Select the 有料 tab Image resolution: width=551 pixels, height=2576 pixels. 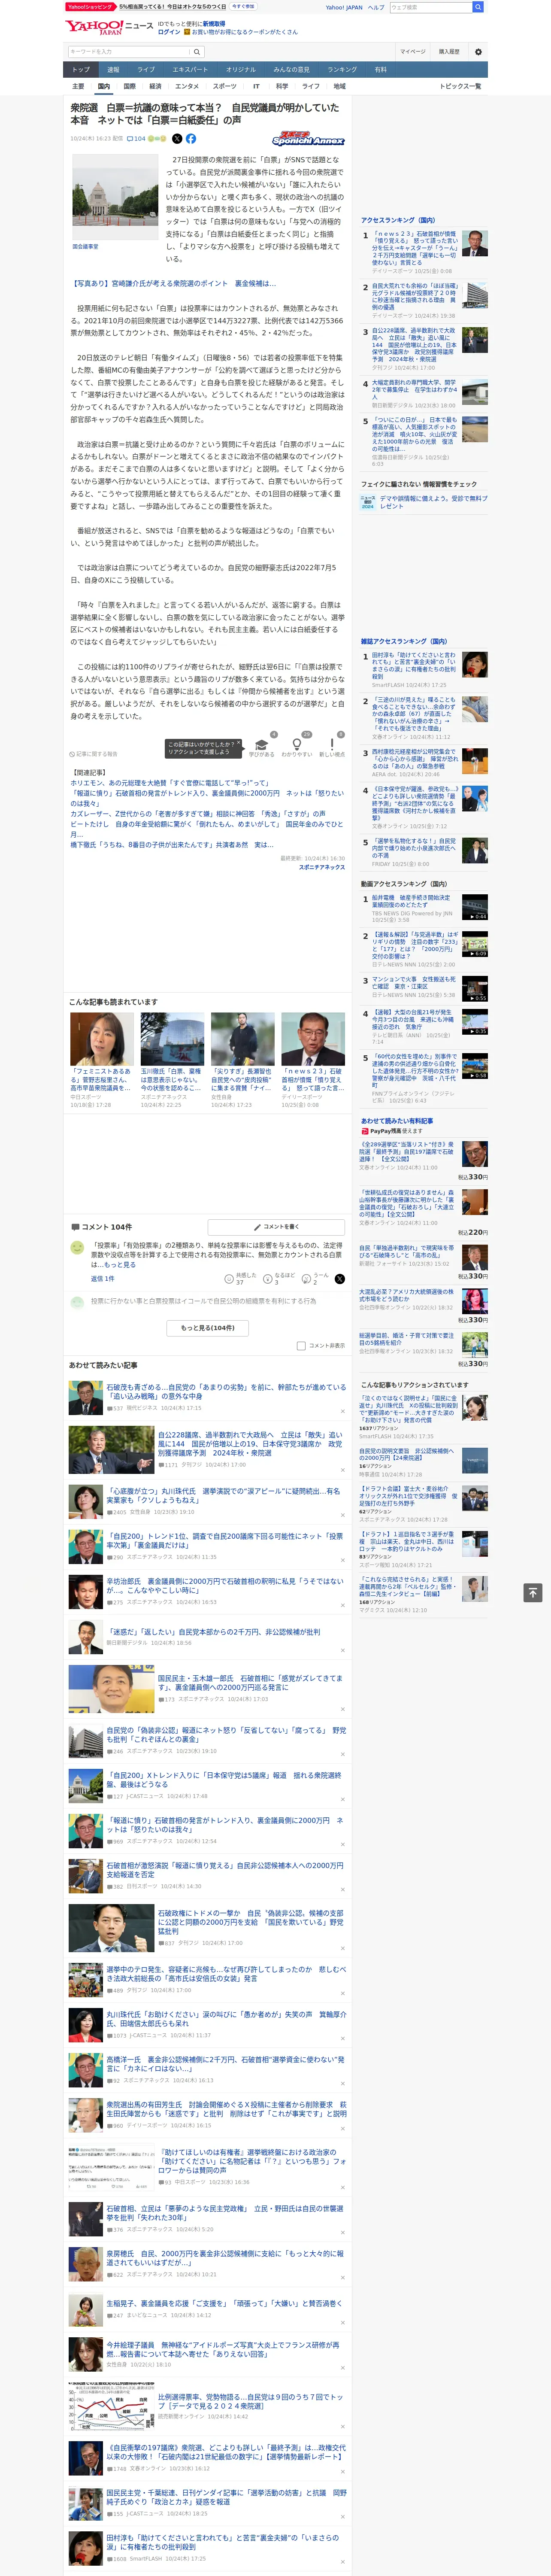380,70
